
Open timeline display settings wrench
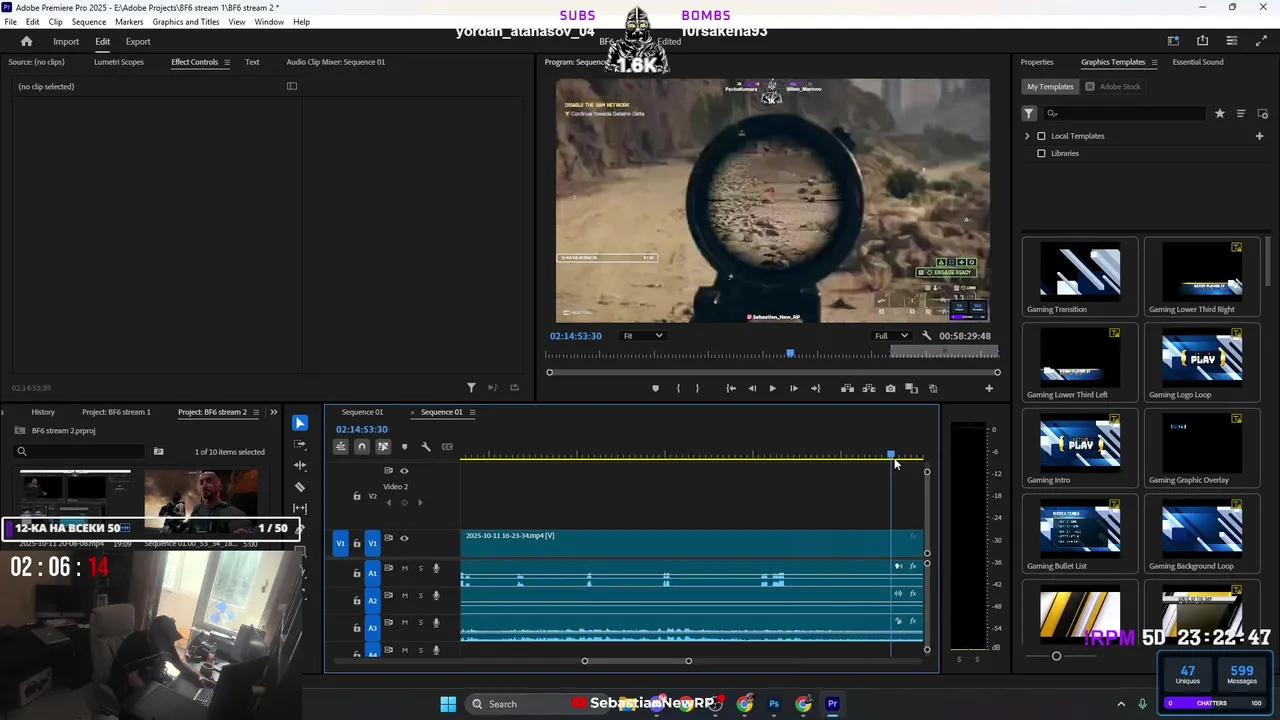click(x=426, y=447)
